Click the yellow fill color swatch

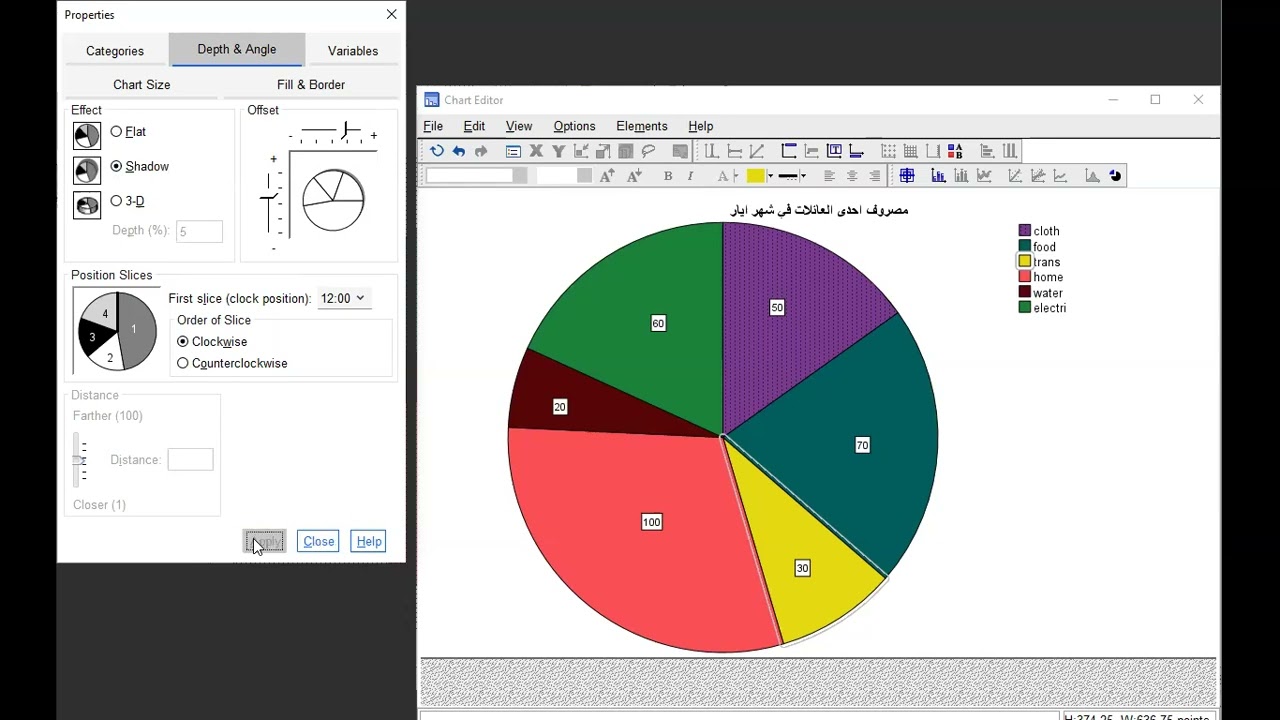click(x=755, y=176)
